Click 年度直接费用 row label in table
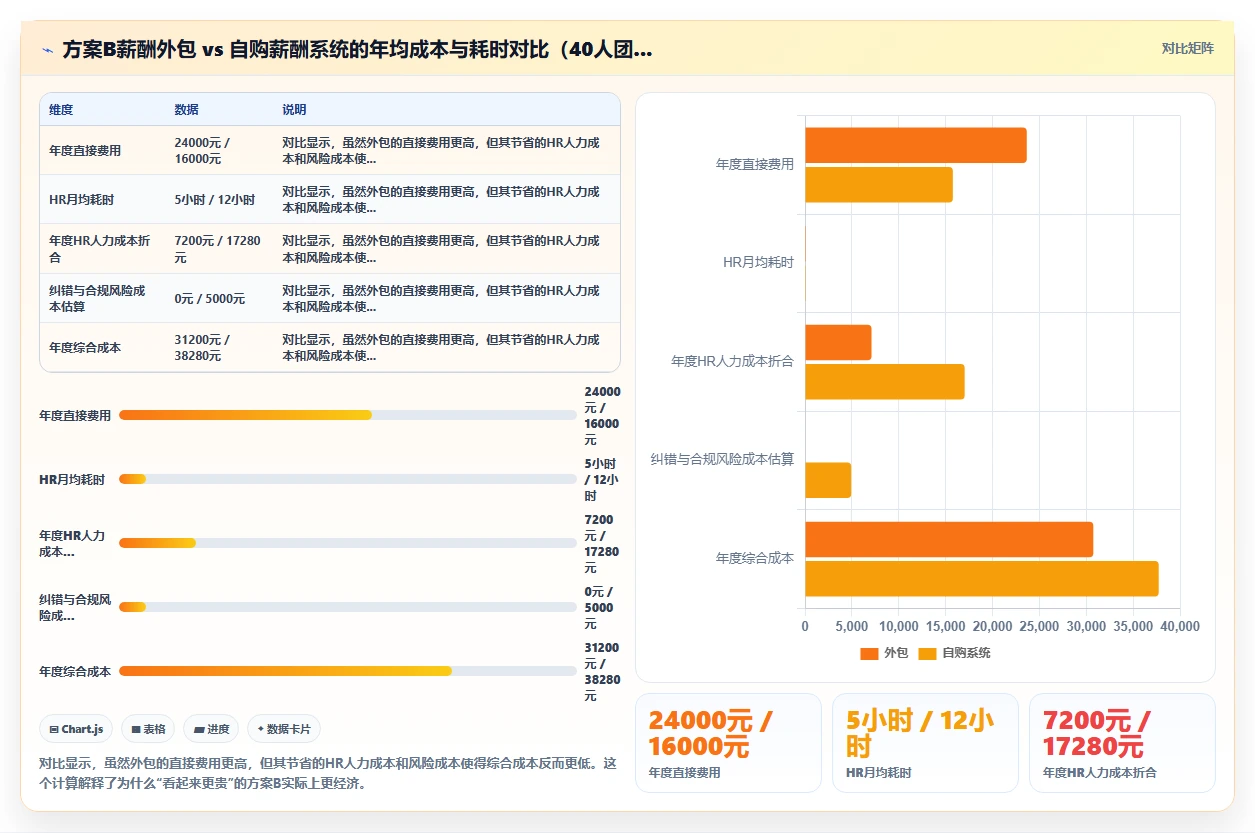The width and height of the screenshot is (1255, 833). [85, 150]
